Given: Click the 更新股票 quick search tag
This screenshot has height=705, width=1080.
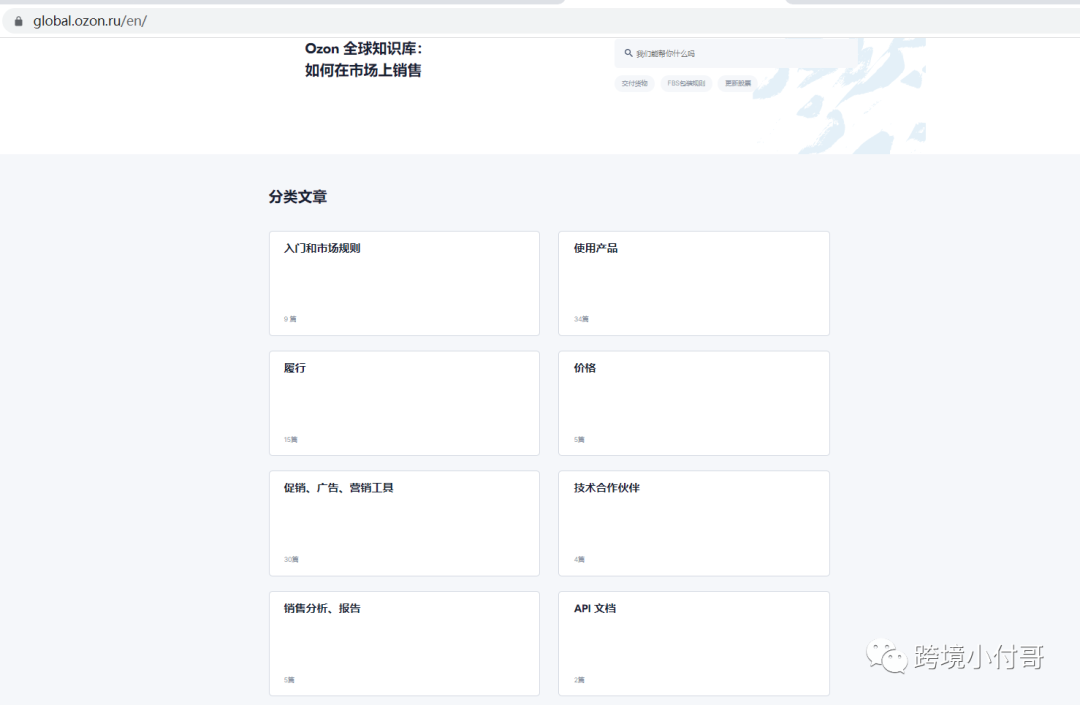Looking at the screenshot, I should (x=738, y=83).
